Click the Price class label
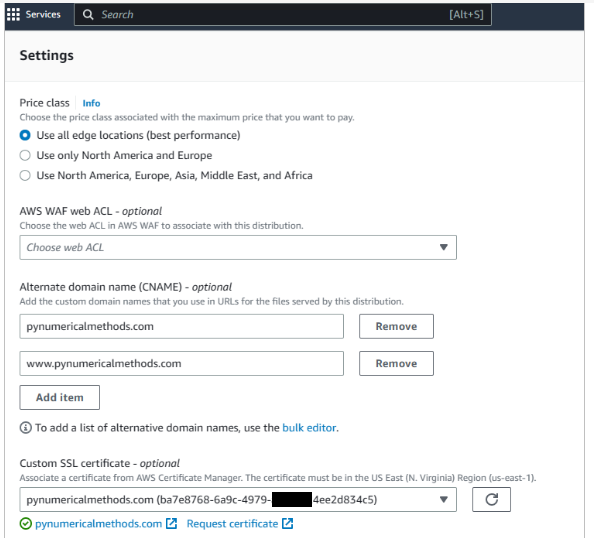Viewport: 594px width, 538px height. 44,103
